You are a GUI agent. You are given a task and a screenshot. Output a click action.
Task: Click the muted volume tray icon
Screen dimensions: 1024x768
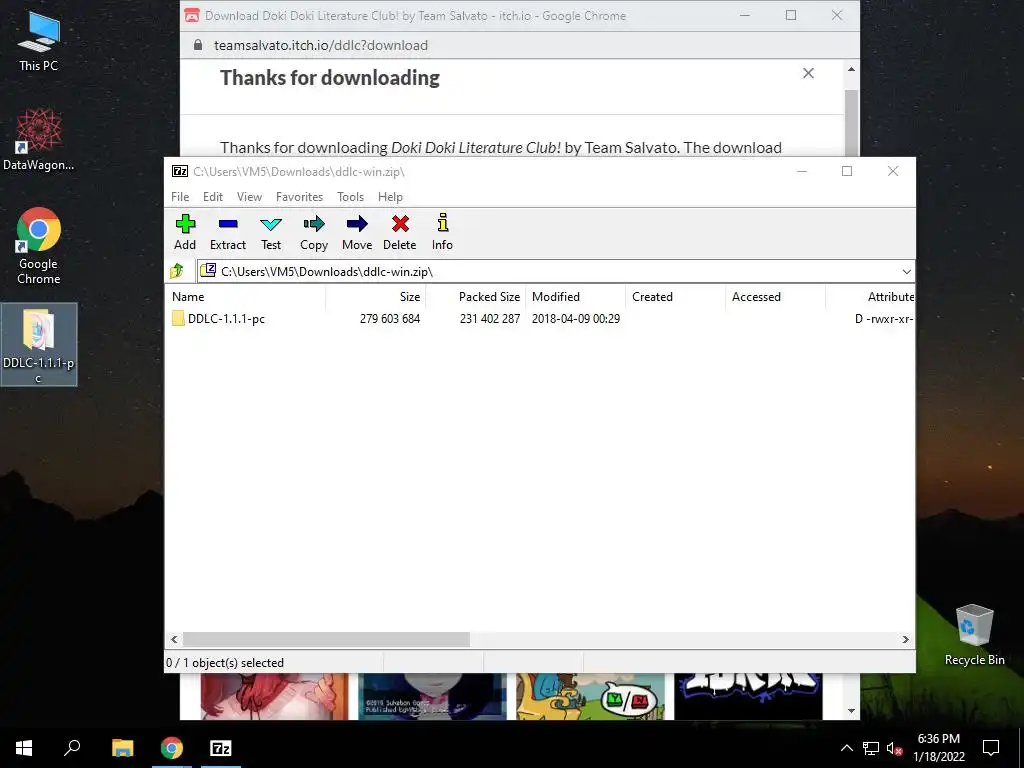coord(894,748)
